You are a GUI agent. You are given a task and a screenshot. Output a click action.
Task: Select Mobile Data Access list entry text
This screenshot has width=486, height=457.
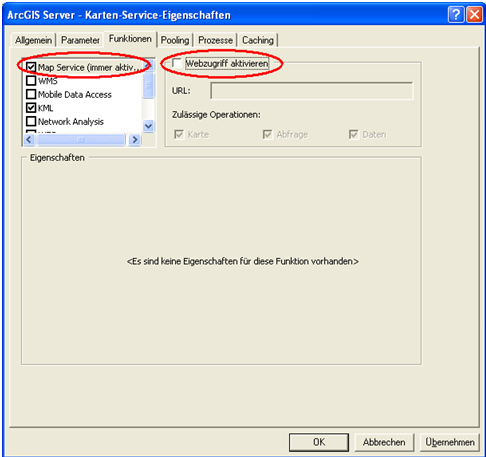(x=75, y=94)
